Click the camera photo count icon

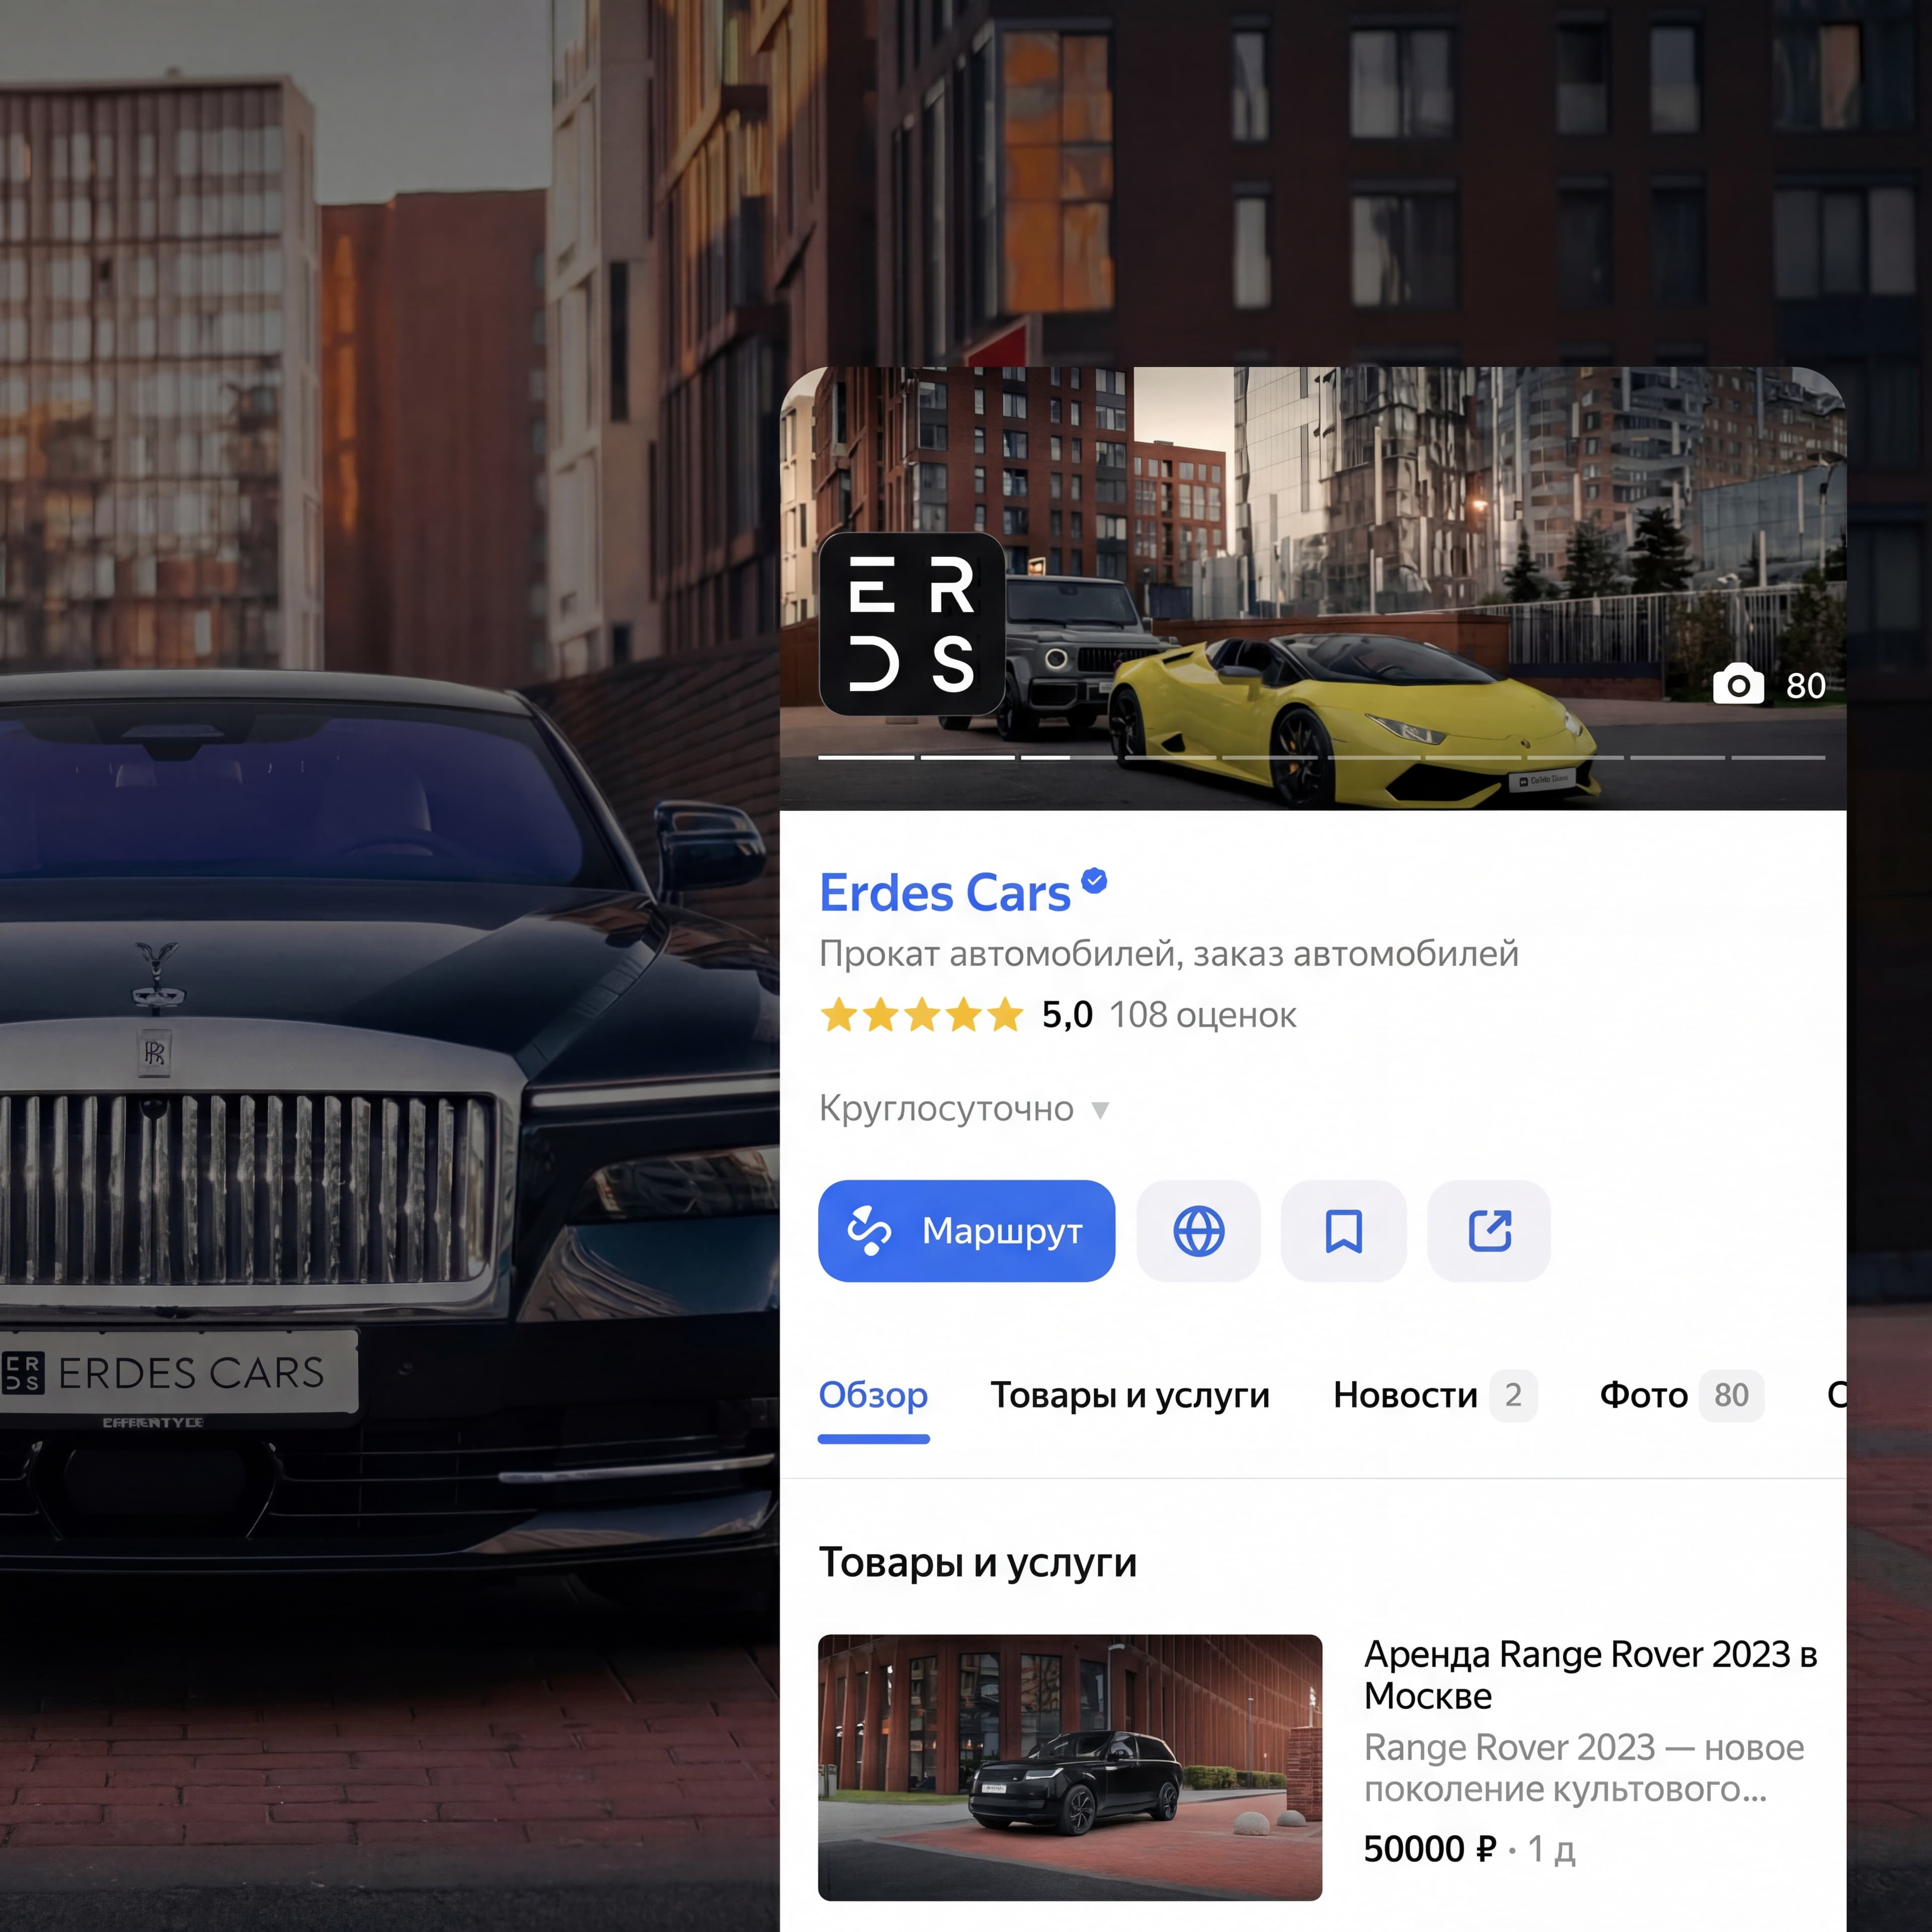(1738, 685)
